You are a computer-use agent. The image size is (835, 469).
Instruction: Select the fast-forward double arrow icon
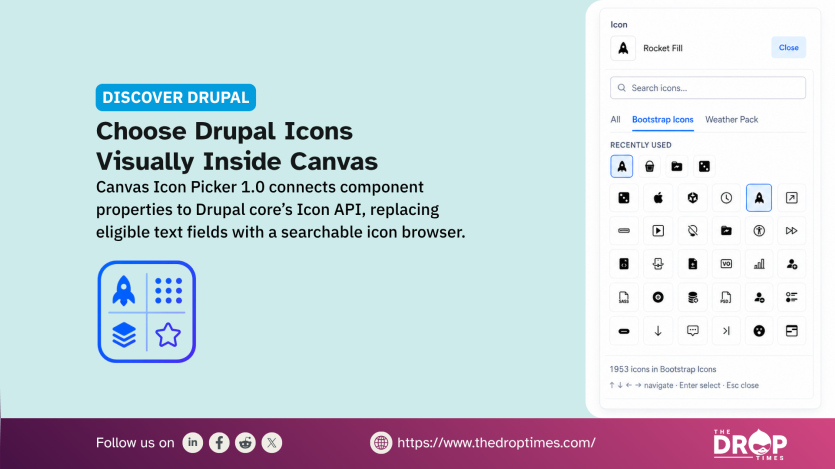point(792,231)
